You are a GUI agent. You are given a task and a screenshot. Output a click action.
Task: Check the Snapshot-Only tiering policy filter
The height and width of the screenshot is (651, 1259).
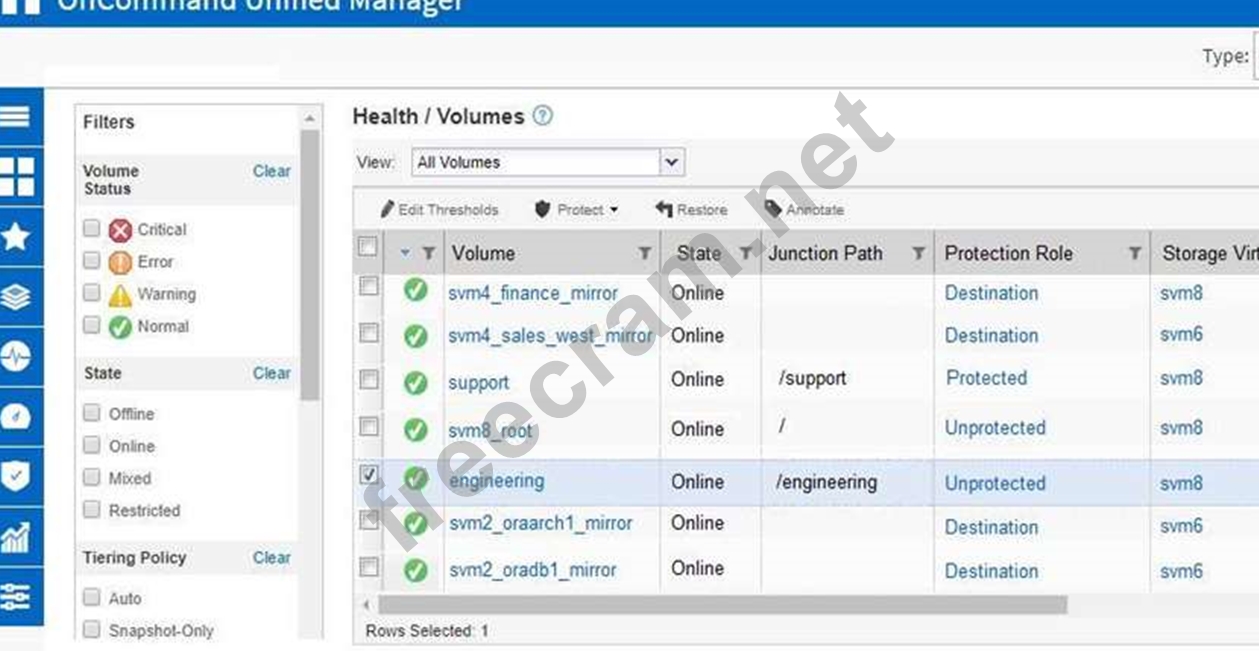(x=92, y=630)
